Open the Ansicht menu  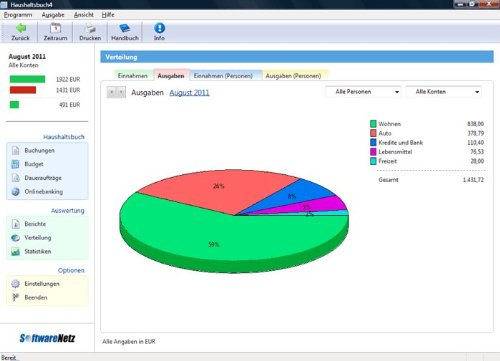(84, 15)
